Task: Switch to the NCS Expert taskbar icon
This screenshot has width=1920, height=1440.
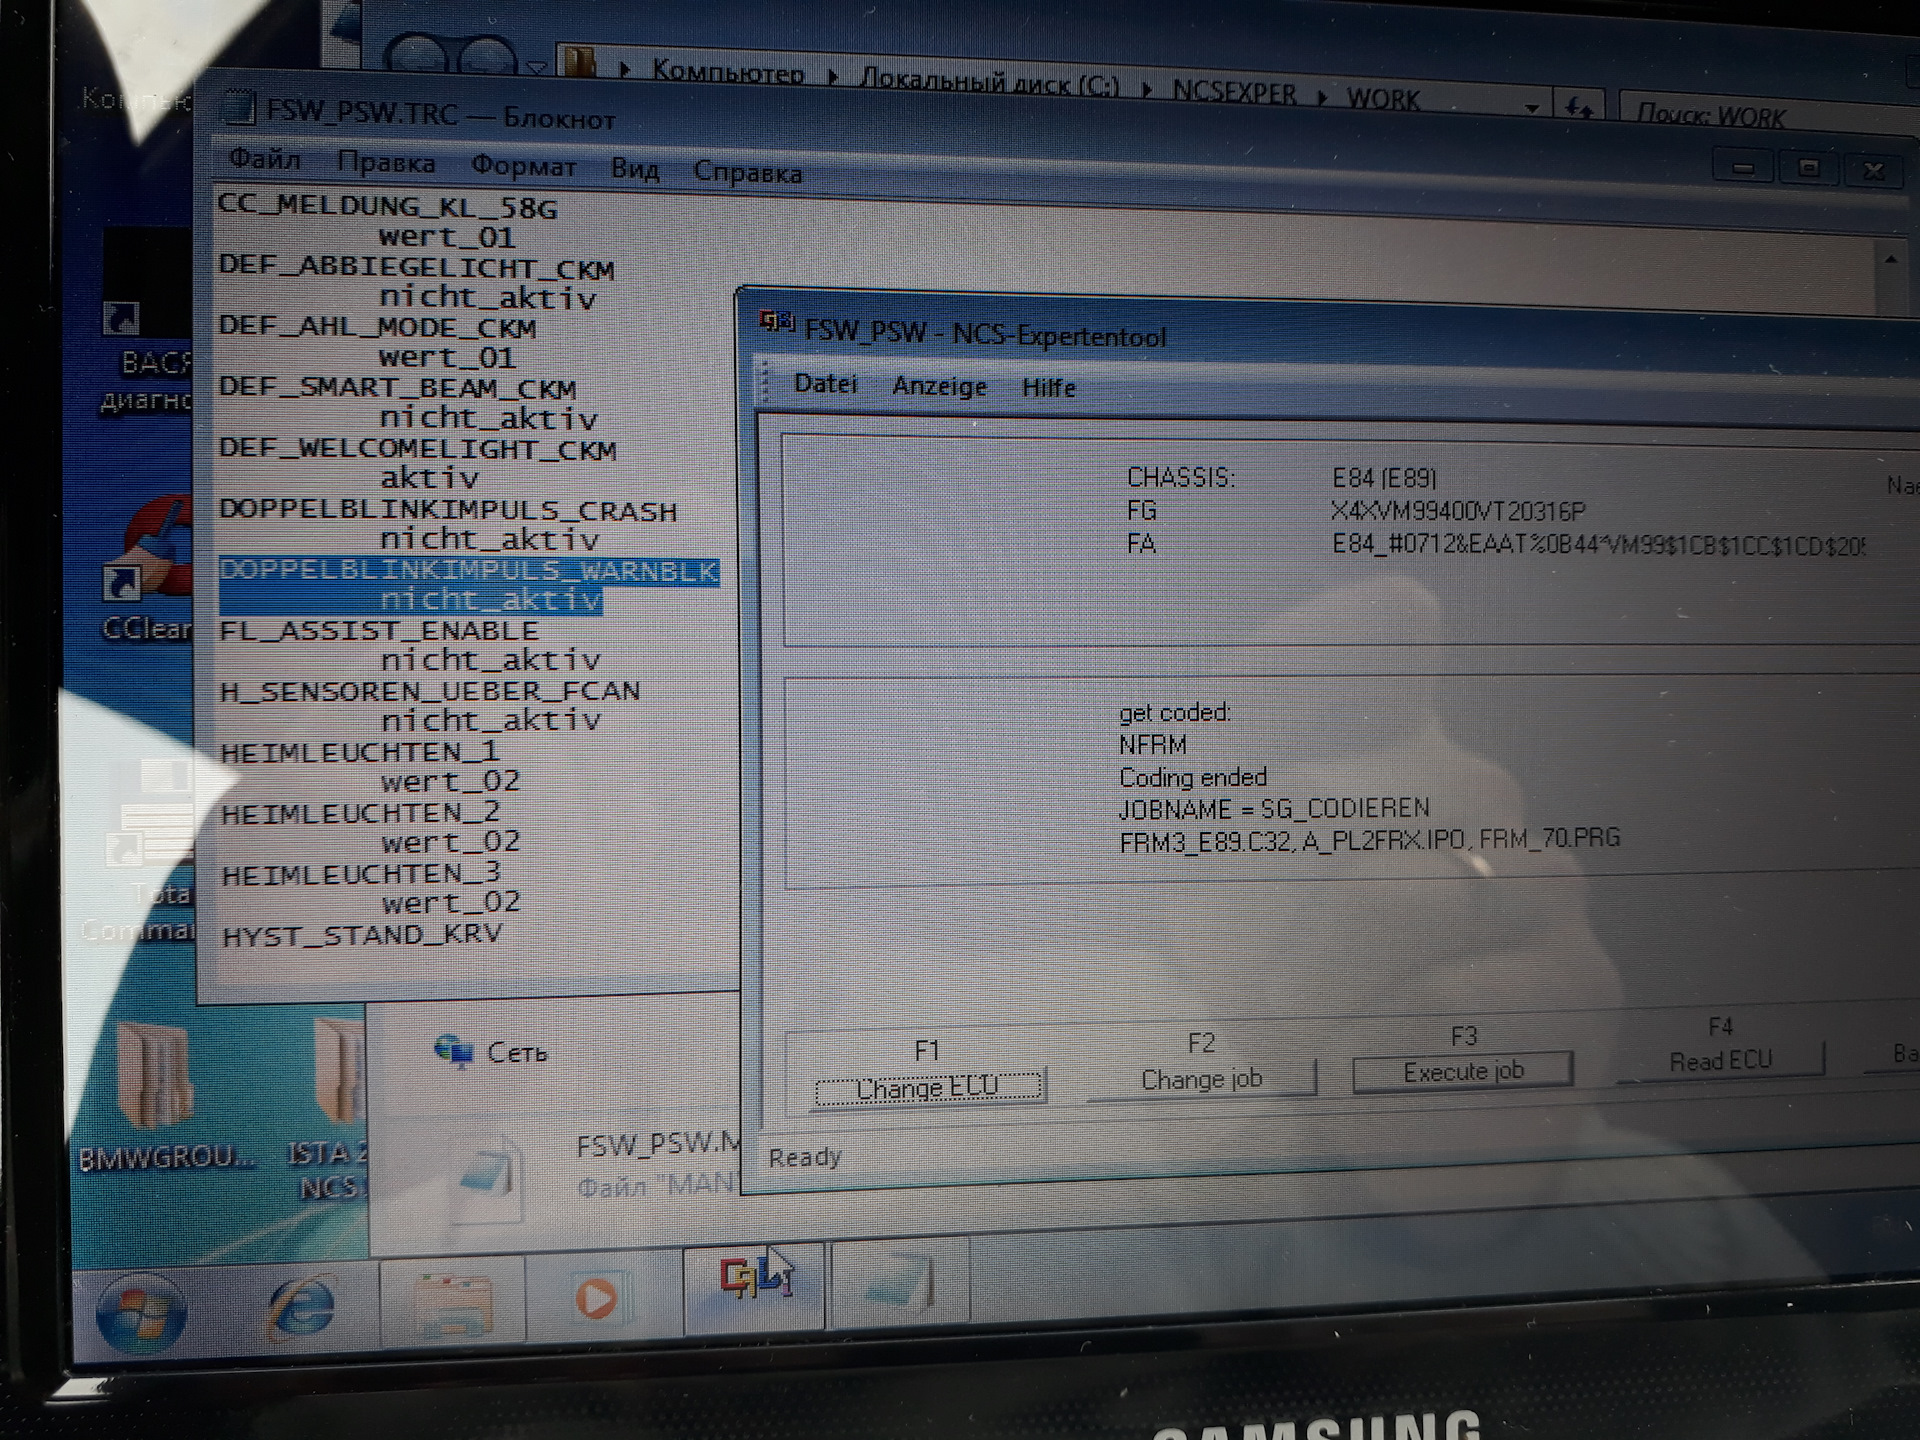Action: (x=754, y=1280)
